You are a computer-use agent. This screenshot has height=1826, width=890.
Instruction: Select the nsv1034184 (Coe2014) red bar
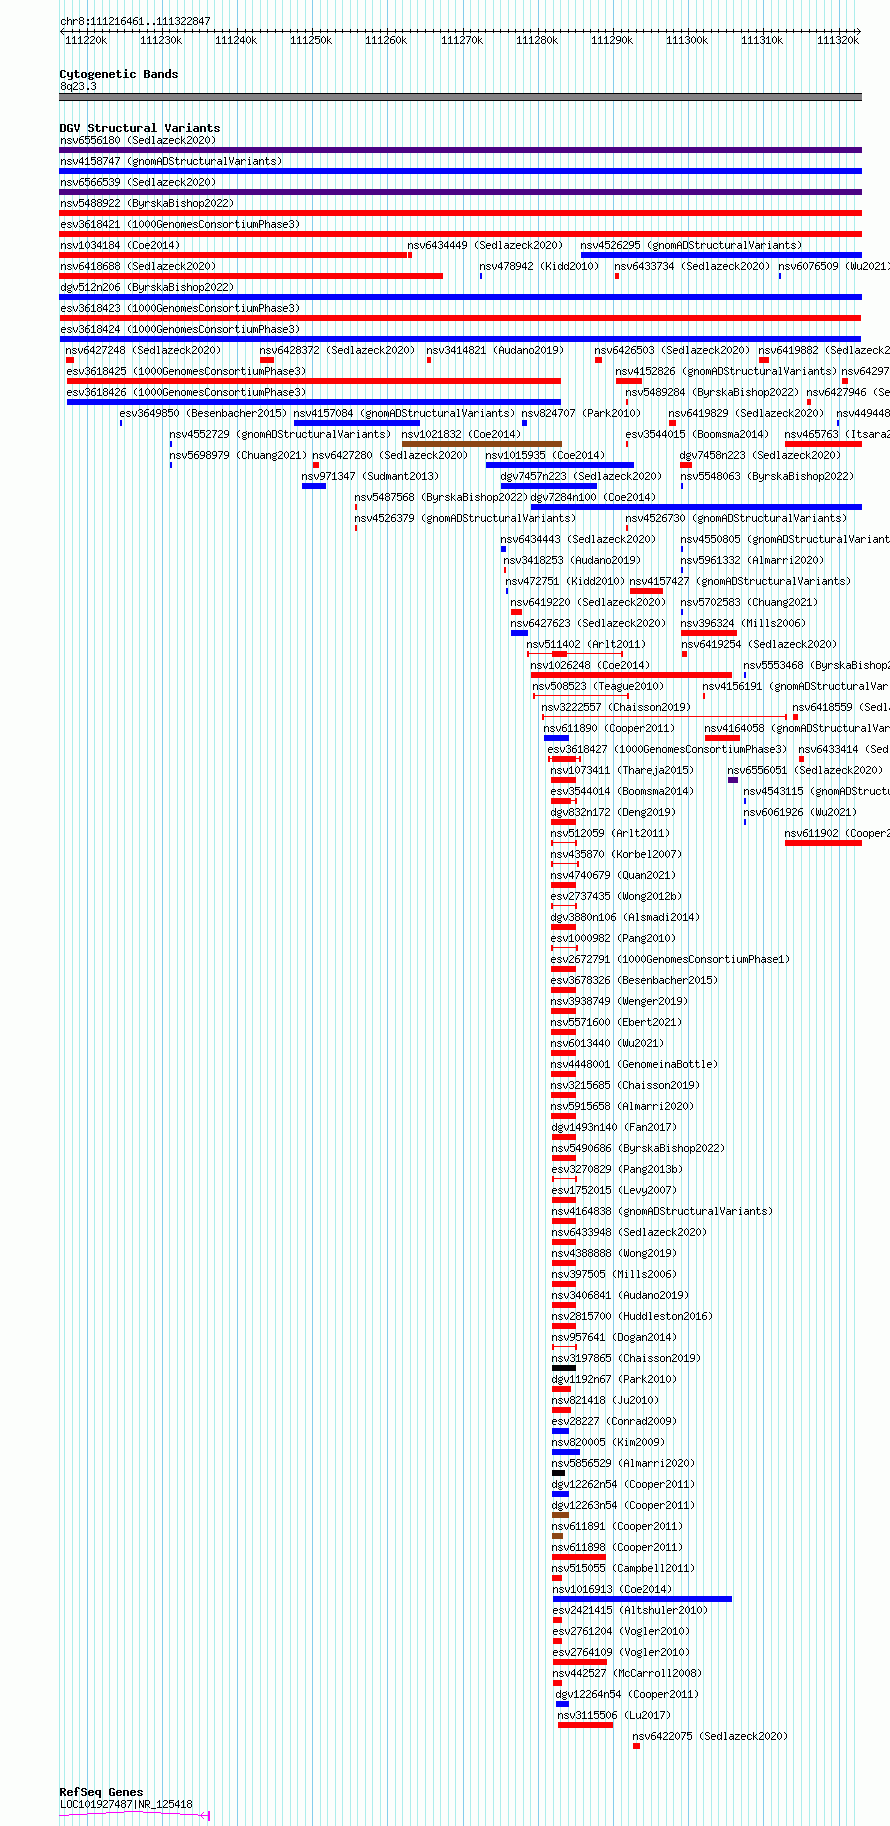pyautogui.click(x=234, y=255)
